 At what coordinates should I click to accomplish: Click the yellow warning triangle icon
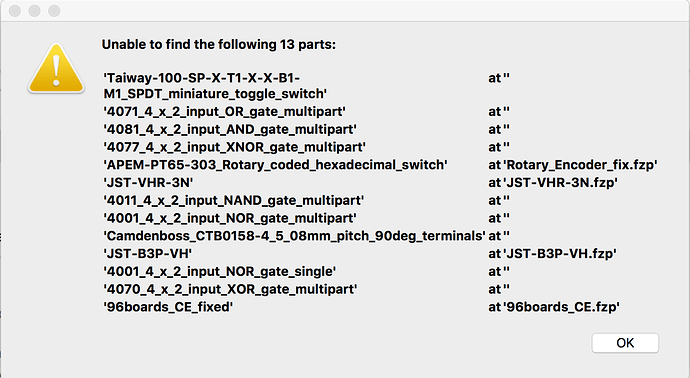[x=56, y=68]
